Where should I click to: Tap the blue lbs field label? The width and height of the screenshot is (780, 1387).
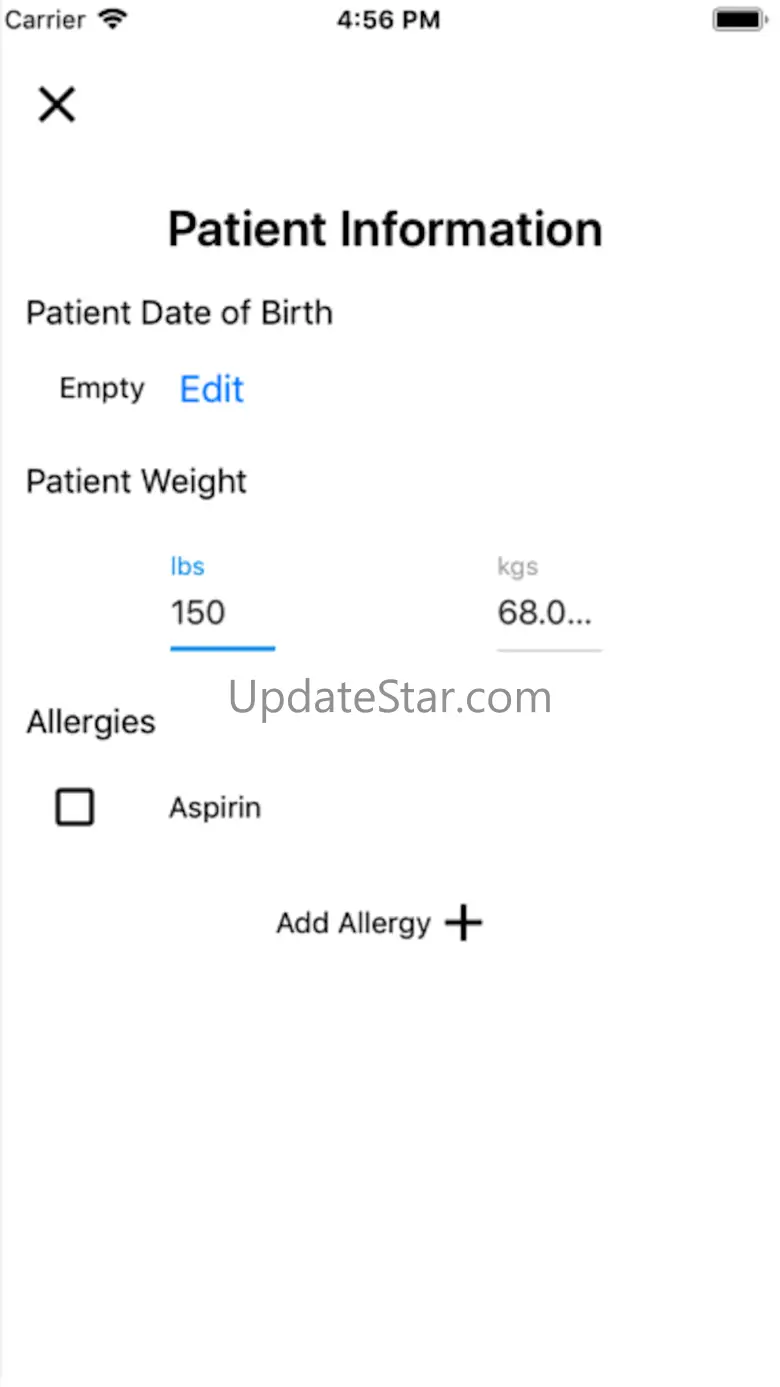coord(187,566)
